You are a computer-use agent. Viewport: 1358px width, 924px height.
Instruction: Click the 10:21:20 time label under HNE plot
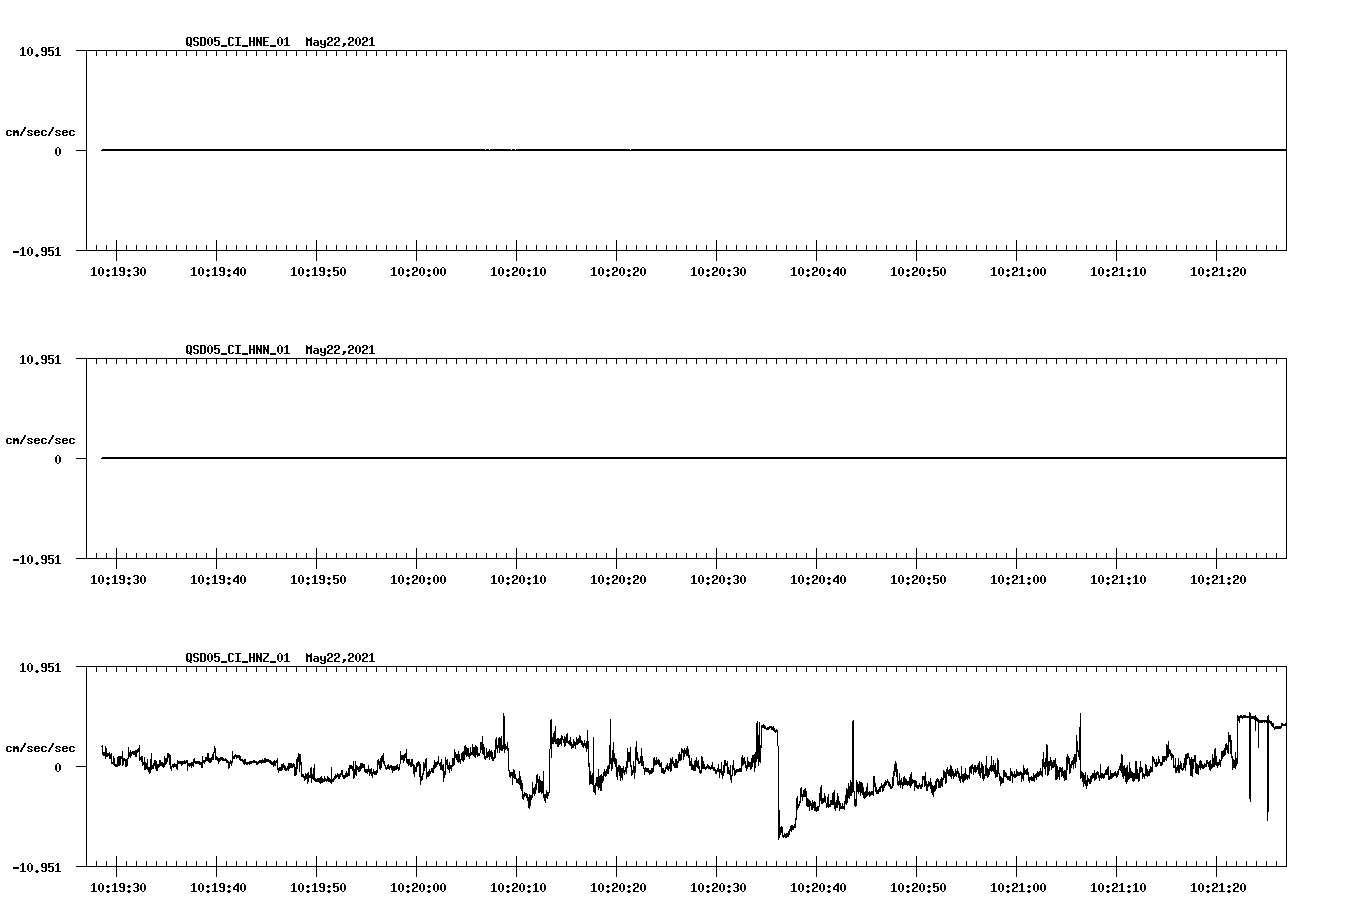click(x=1218, y=271)
